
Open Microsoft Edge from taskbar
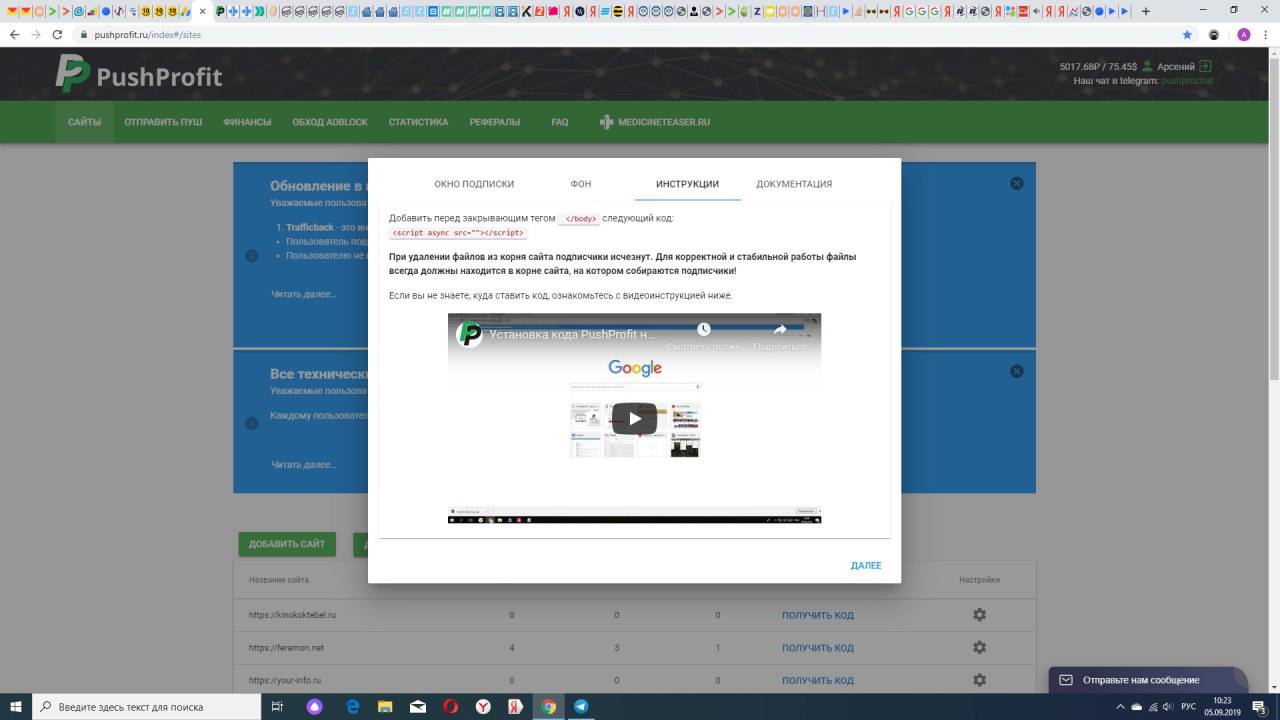click(353, 706)
